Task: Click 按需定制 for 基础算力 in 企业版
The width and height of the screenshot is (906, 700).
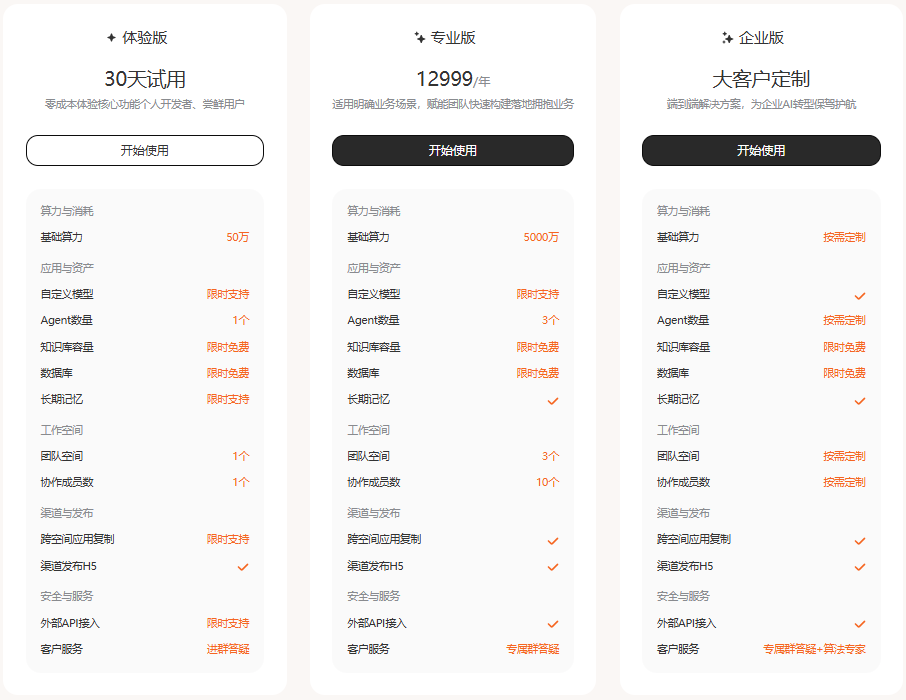Action: [x=844, y=237]
